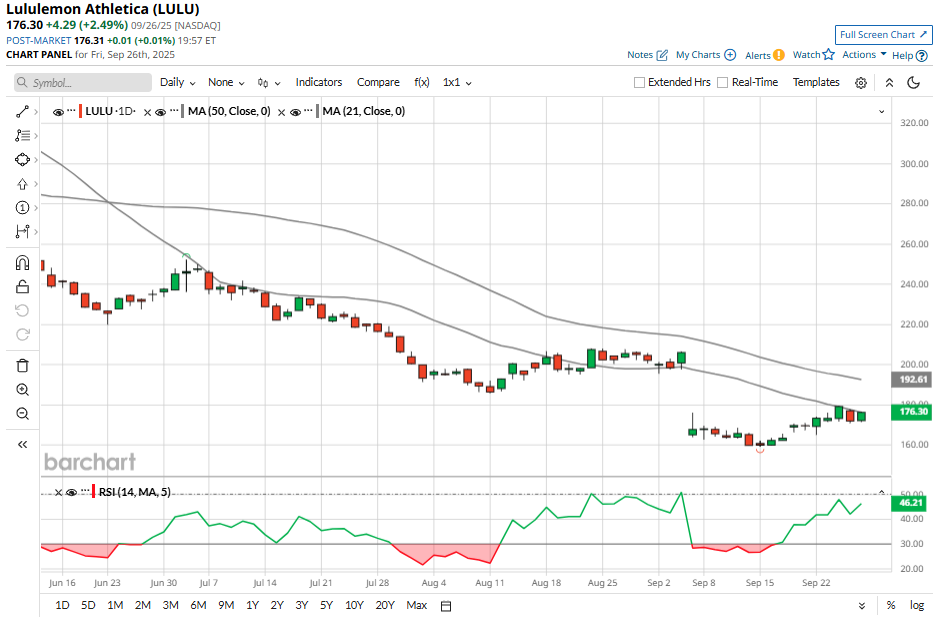This screenshot has height=634, width=946.
Task: Click the undo arrow icon
Action: [x=22, y=311]
